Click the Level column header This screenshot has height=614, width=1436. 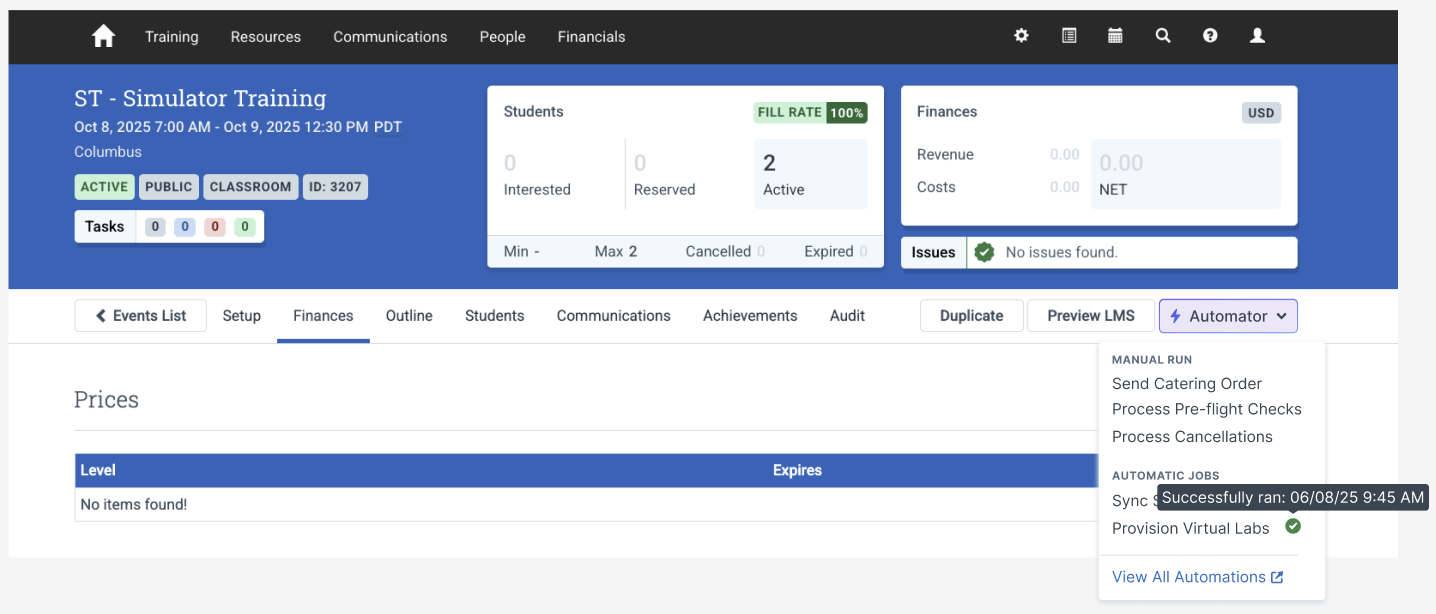pos(98,470)
